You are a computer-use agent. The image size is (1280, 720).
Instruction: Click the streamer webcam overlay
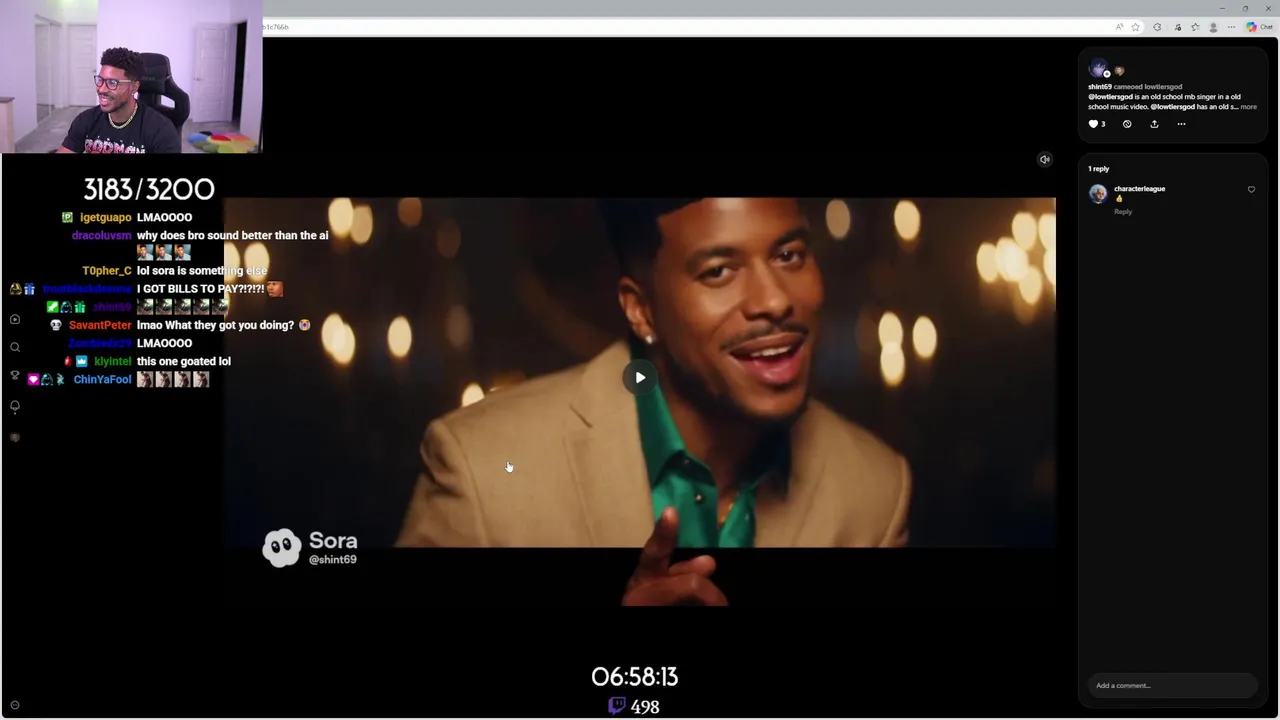[x=131, y=76]
